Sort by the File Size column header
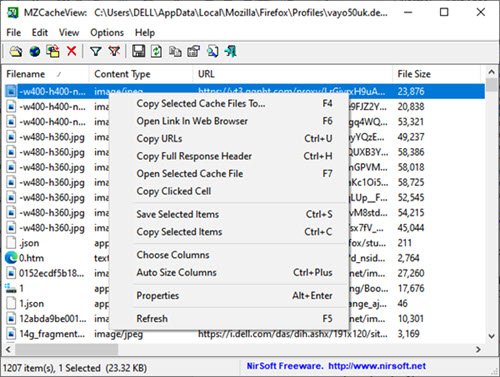Screen dimensions: 500x377 click(x=437, y=74)
